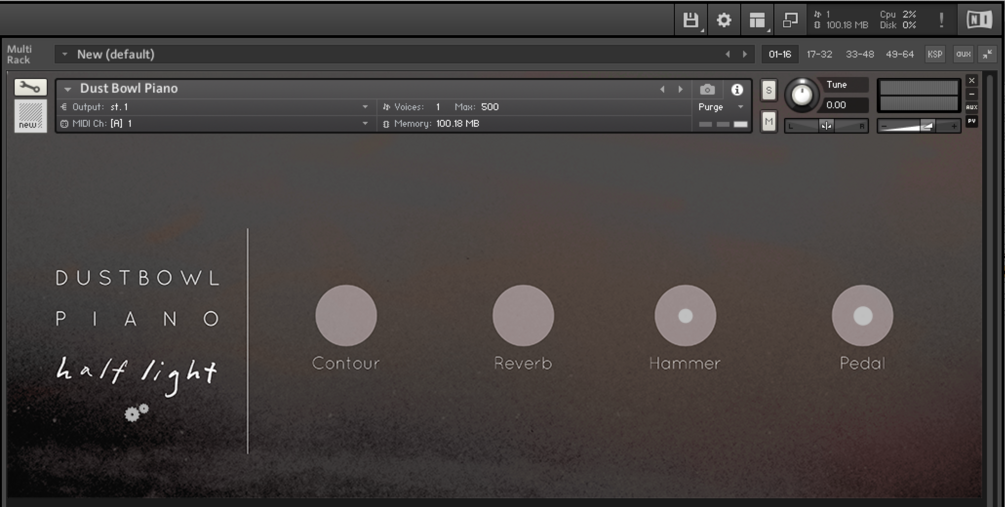The image size is (1005, 507).
Task: Switch to the 17-32 rack page
Action: (x=819, y=54)
